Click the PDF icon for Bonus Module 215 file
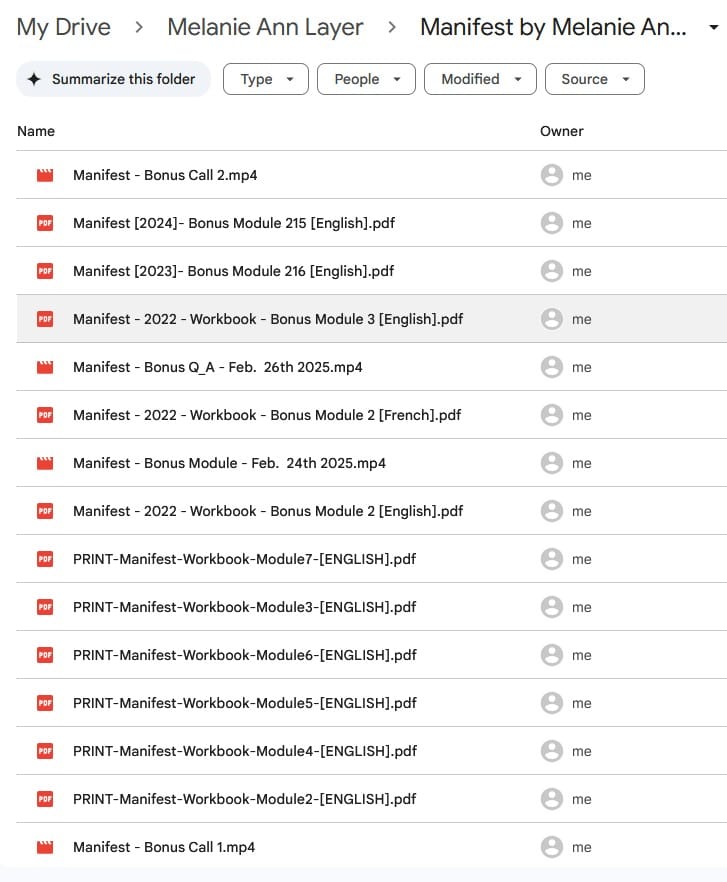This screenshot has width=727, height=882. click(x=44, y=223)
